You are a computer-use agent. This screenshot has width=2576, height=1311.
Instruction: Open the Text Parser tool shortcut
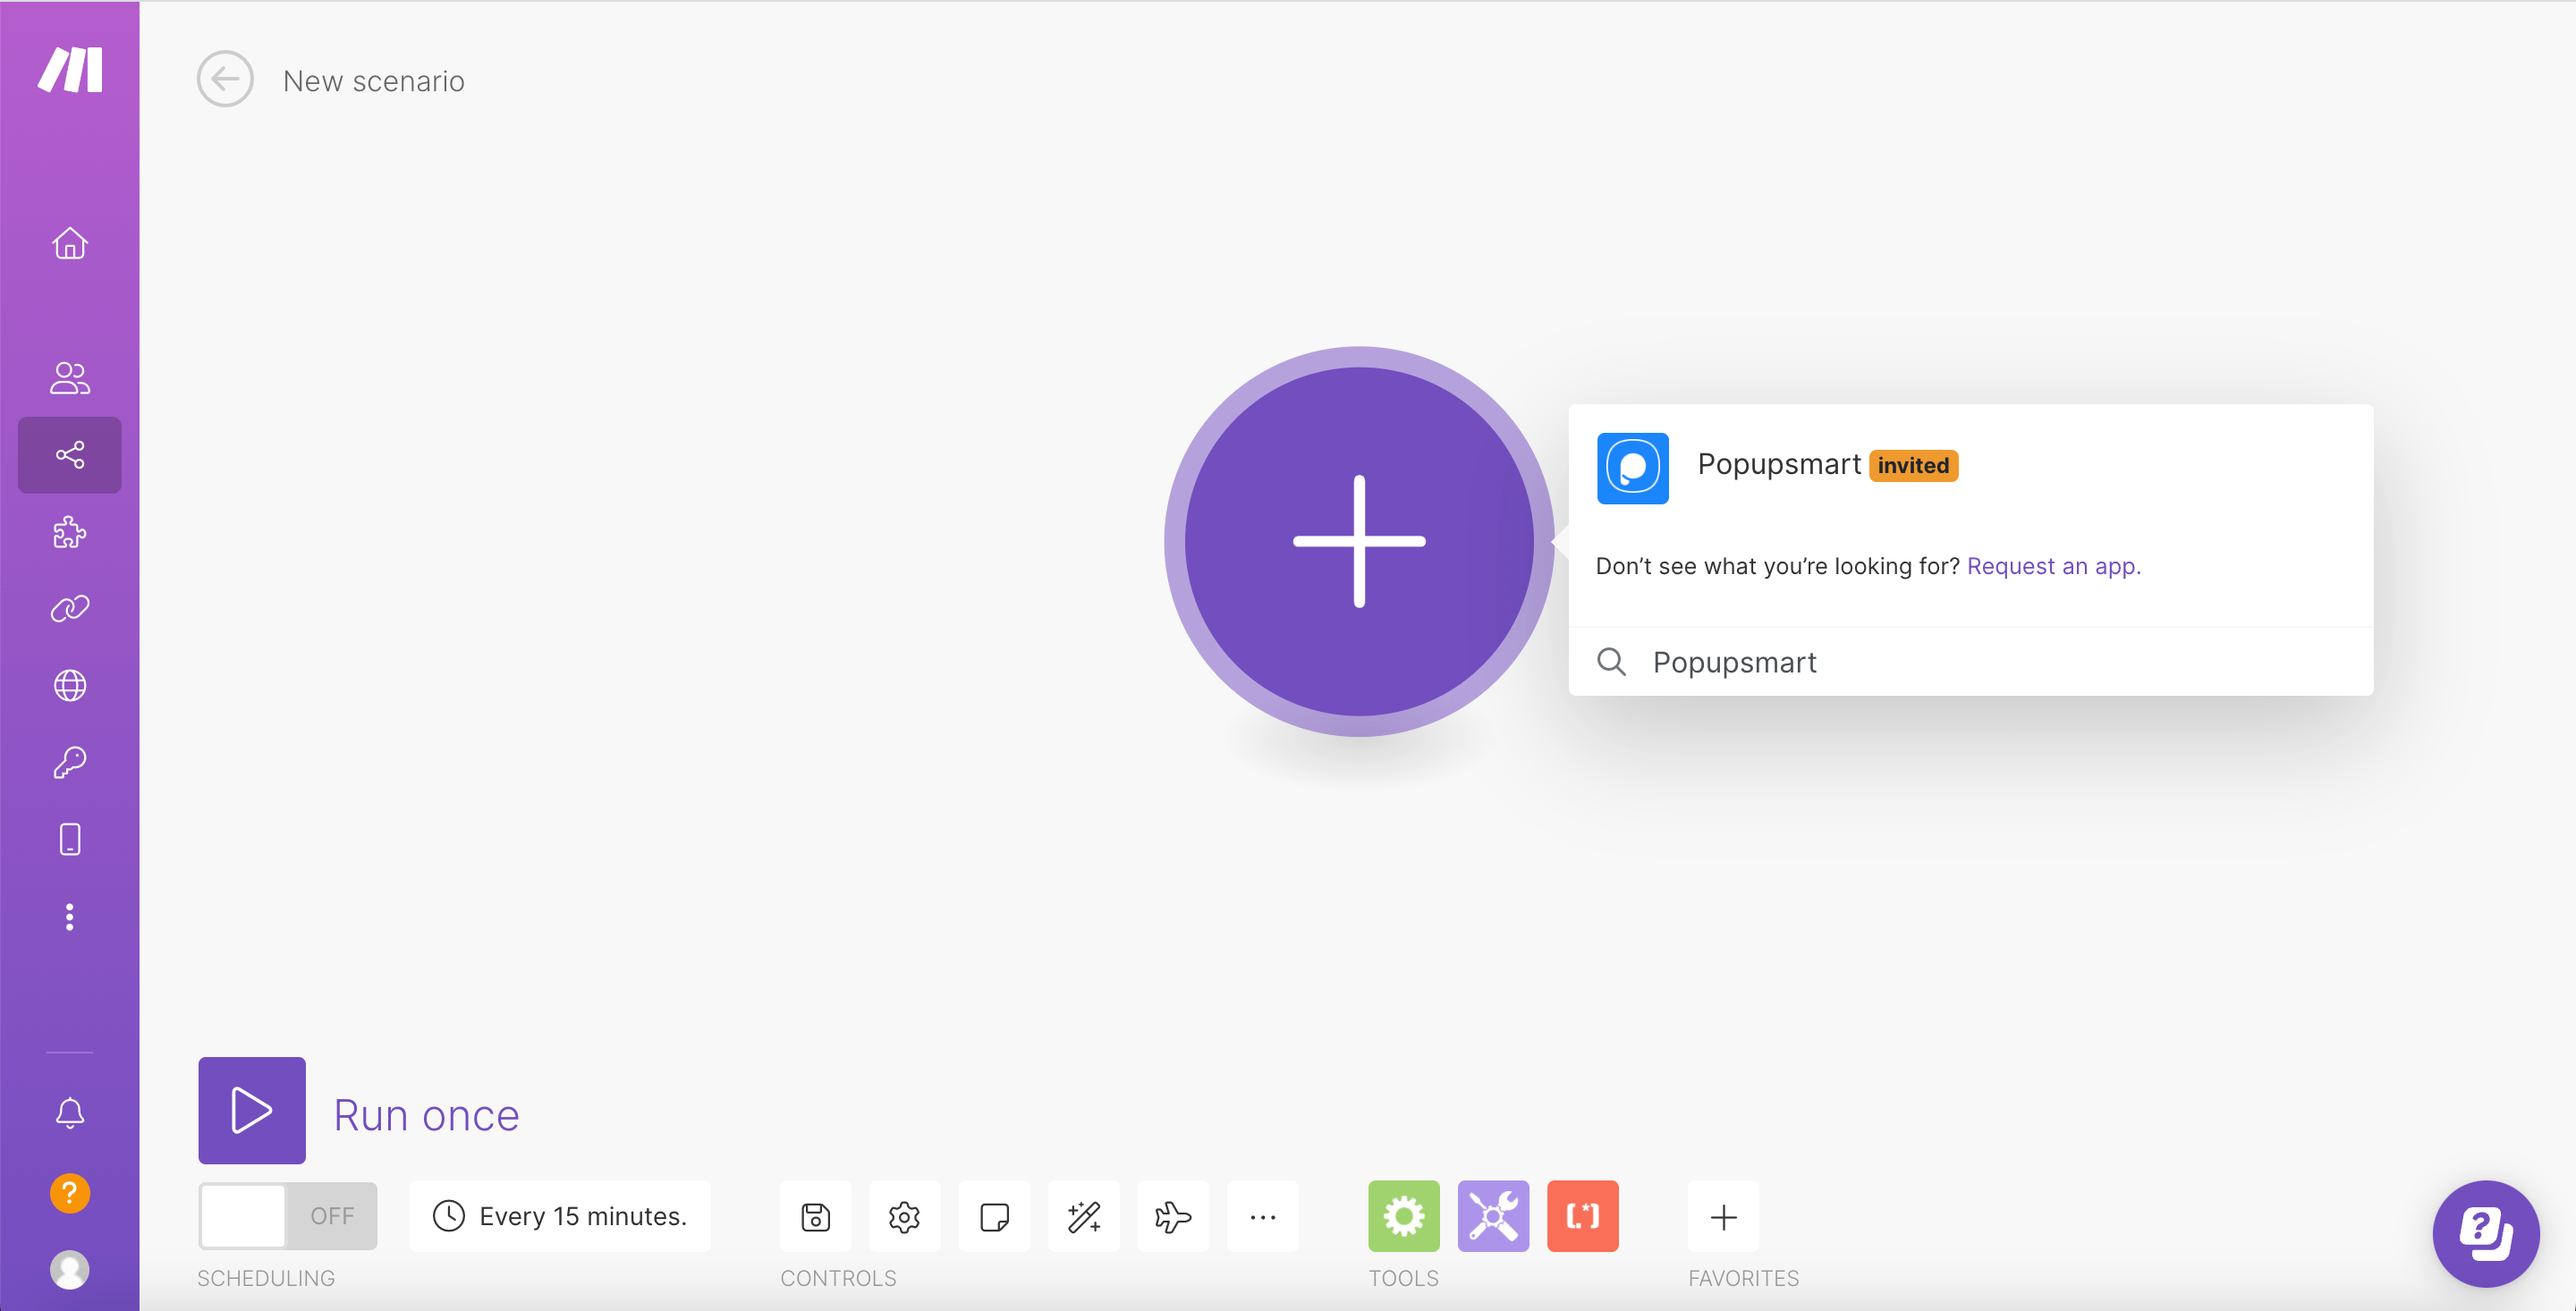pos(1582,1216)
